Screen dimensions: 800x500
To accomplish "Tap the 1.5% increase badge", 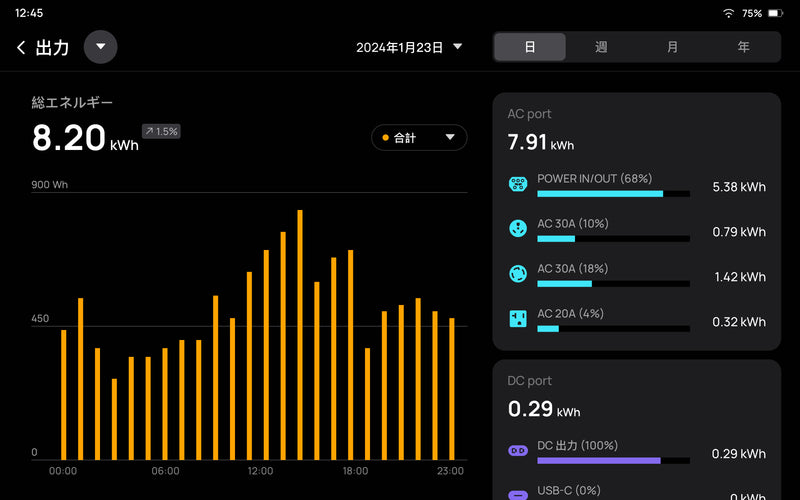I will (x=160, y=131).
